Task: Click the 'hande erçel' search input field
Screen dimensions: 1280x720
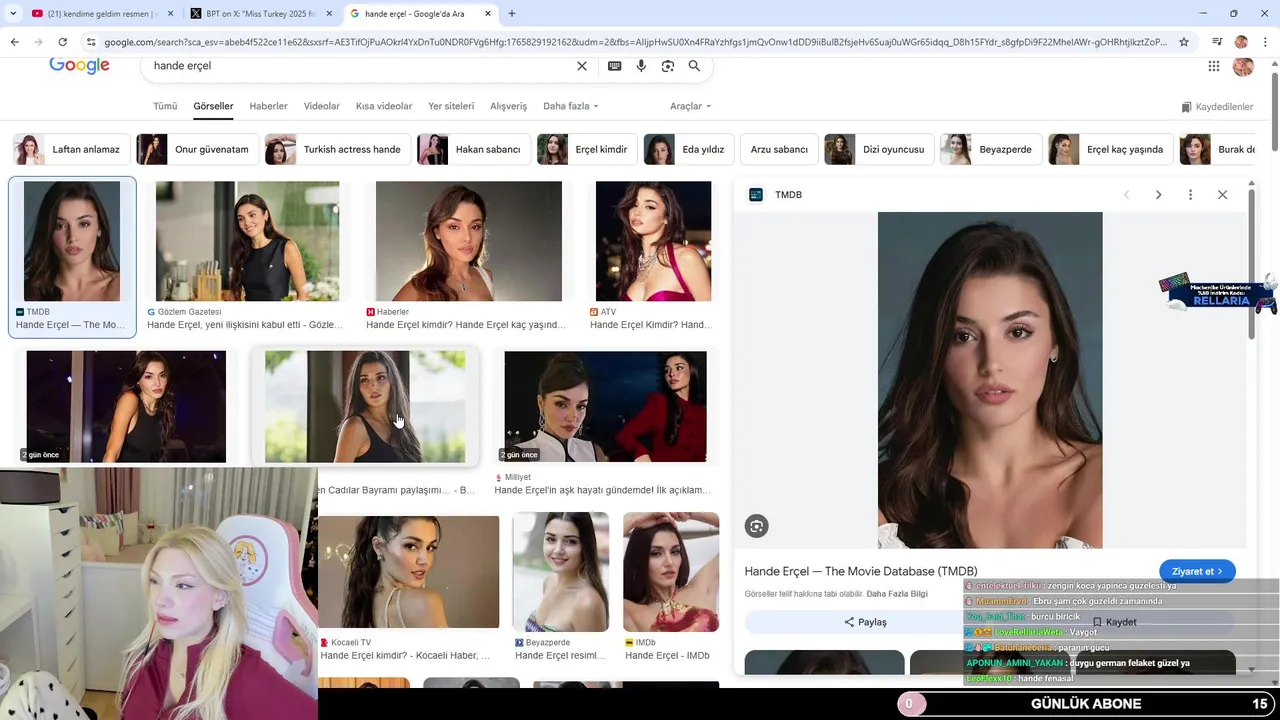Action: (x=360, y=66)
